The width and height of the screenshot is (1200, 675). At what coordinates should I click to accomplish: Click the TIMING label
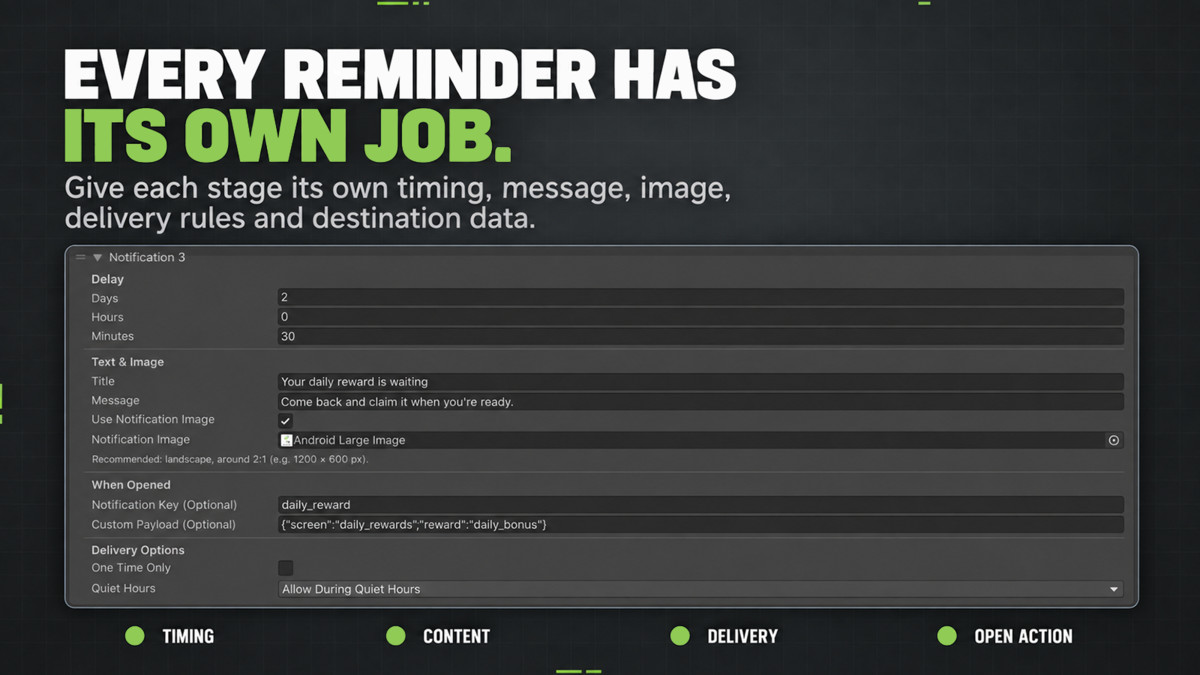click(188, 636)
